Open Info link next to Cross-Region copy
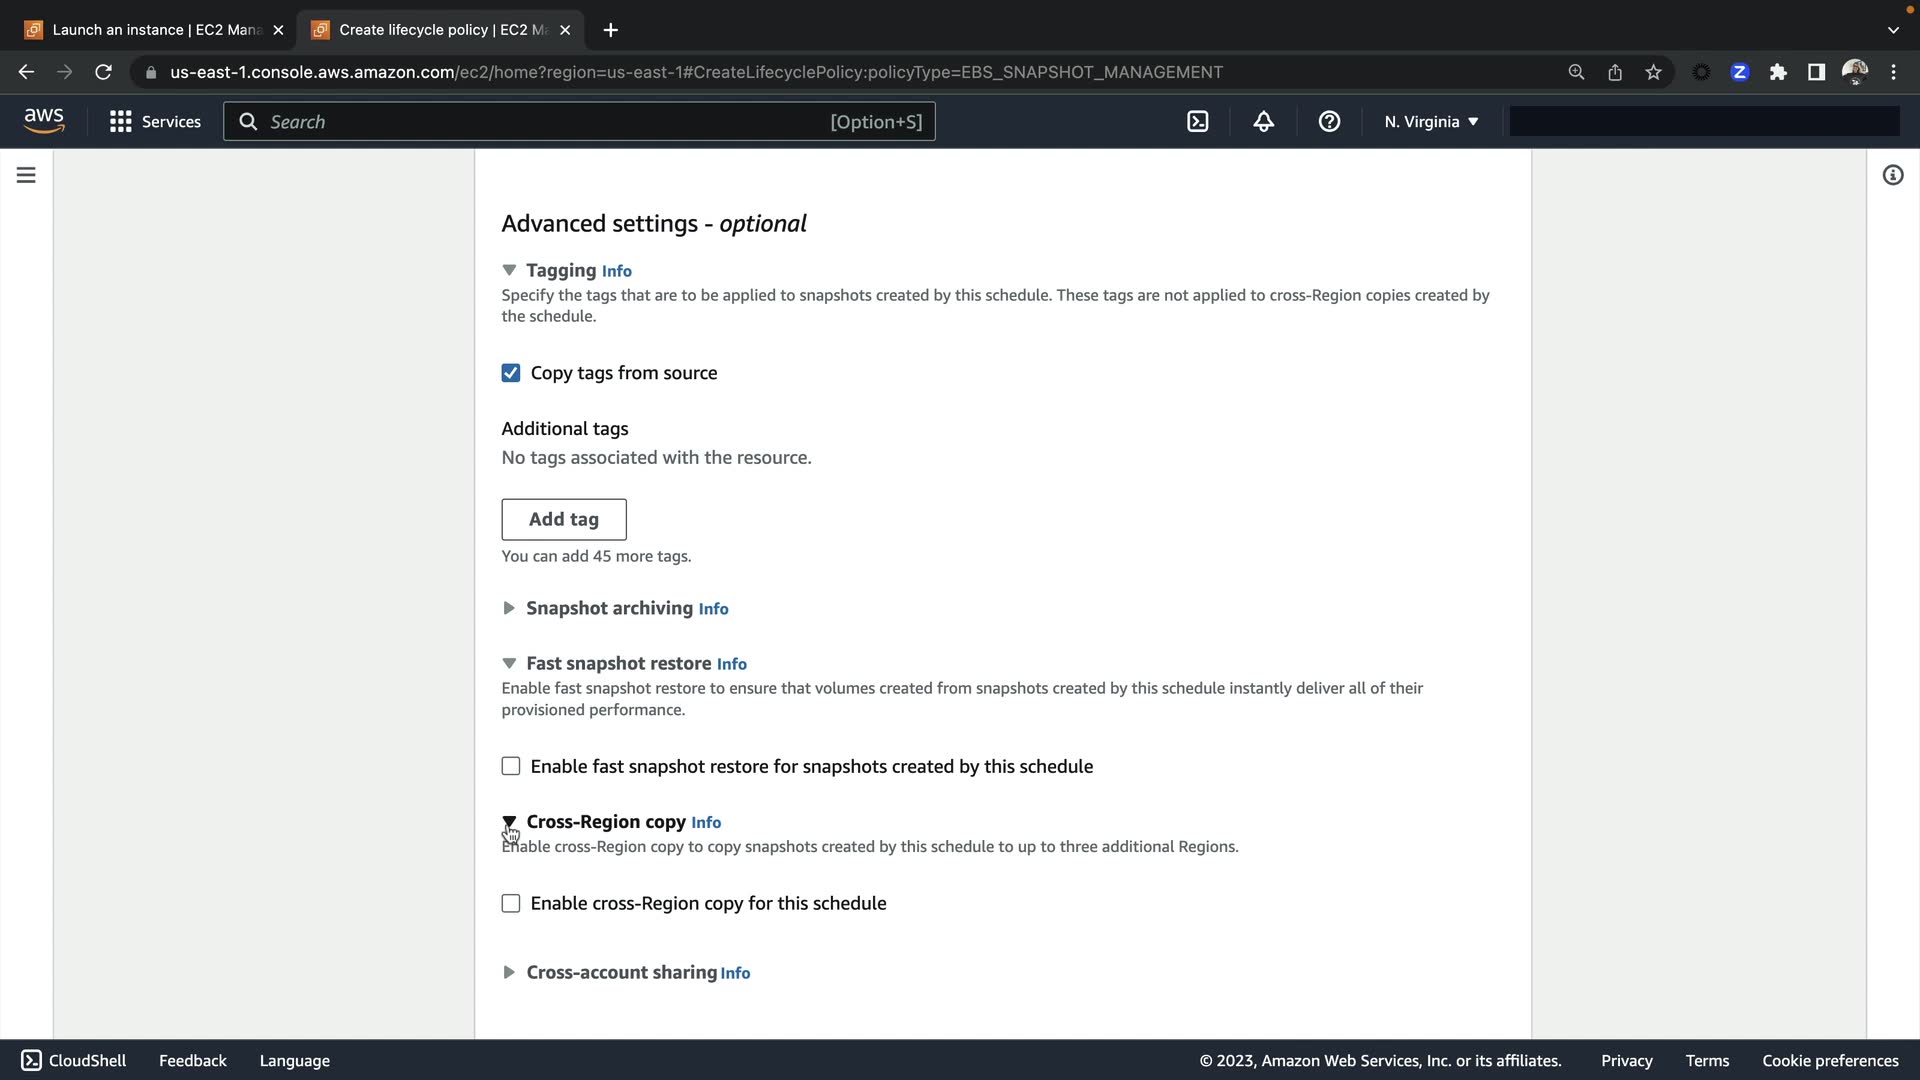1920x1080 pixels. pyautogui.click(x=706, y=822)
